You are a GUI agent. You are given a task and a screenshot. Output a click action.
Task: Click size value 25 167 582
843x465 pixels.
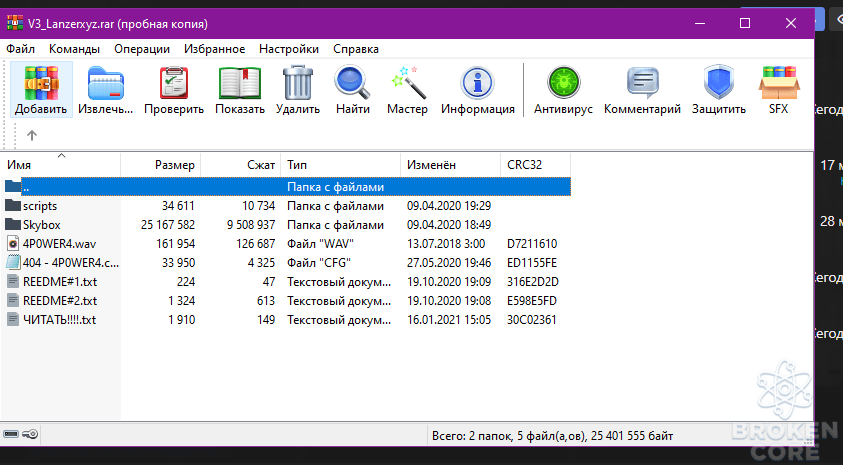coord(168,225)
